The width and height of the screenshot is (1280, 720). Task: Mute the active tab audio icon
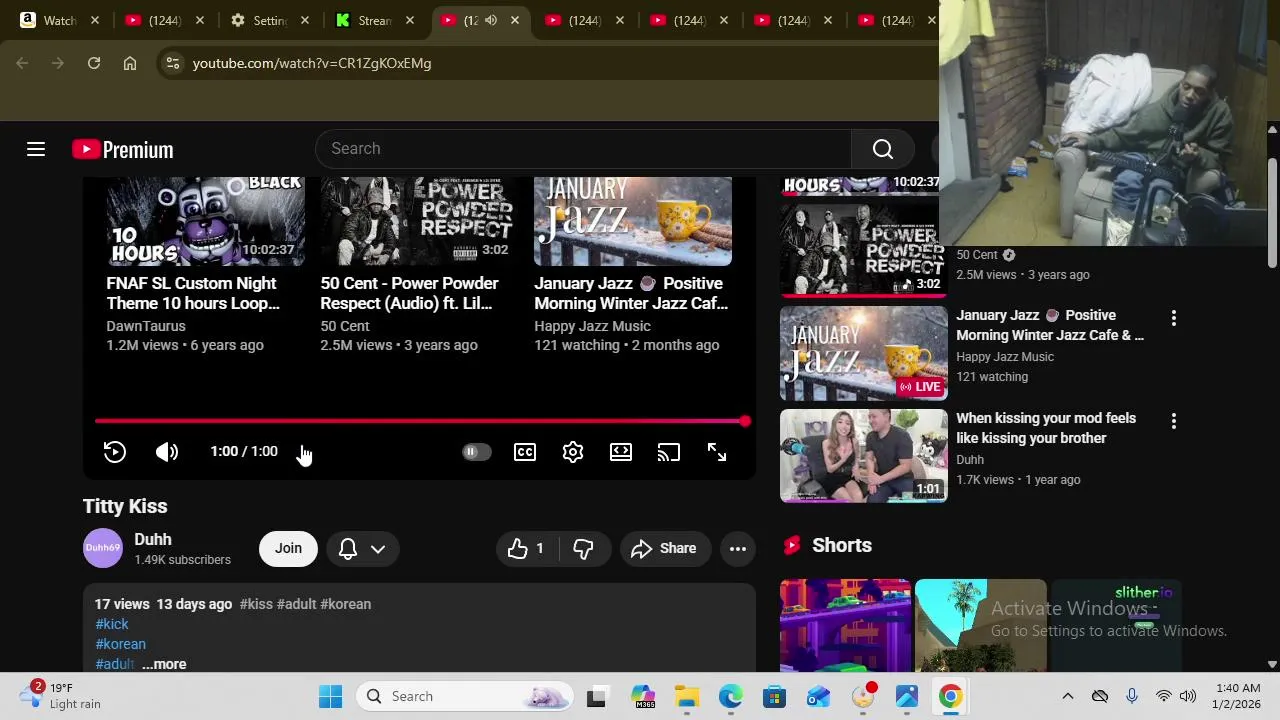[x=491, y=20]
